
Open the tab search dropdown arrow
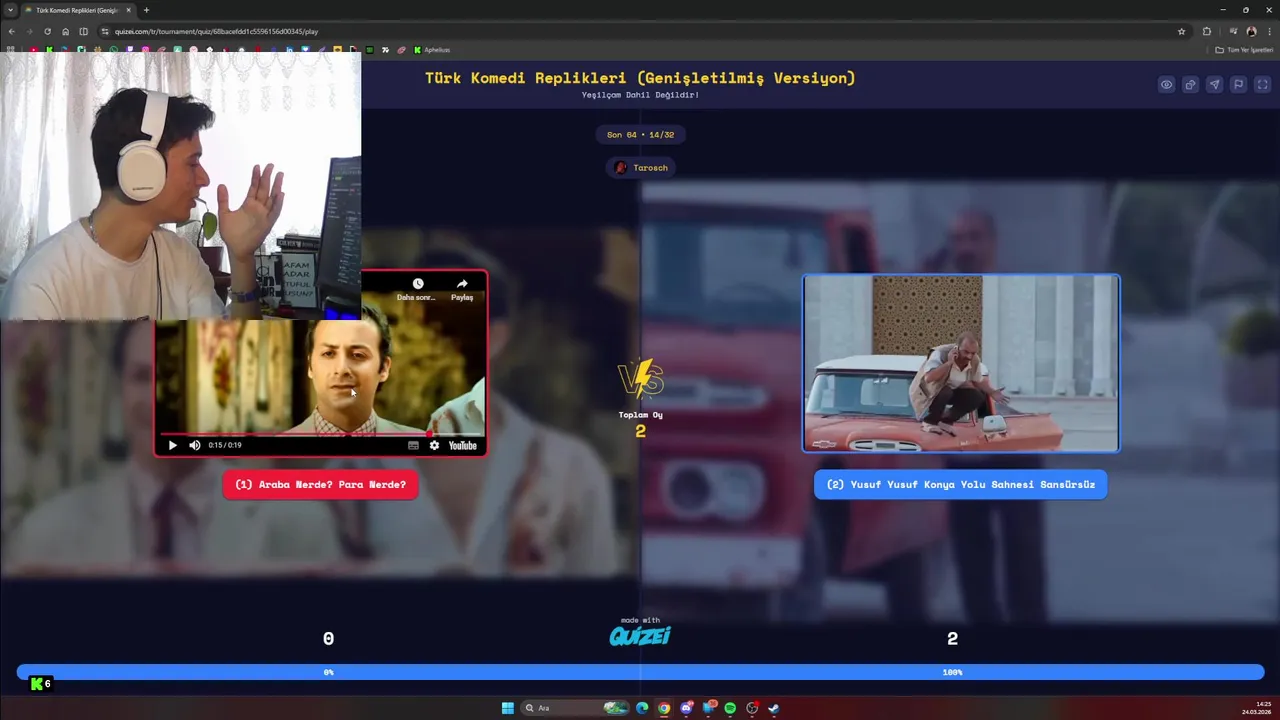[x=10, y=10]
